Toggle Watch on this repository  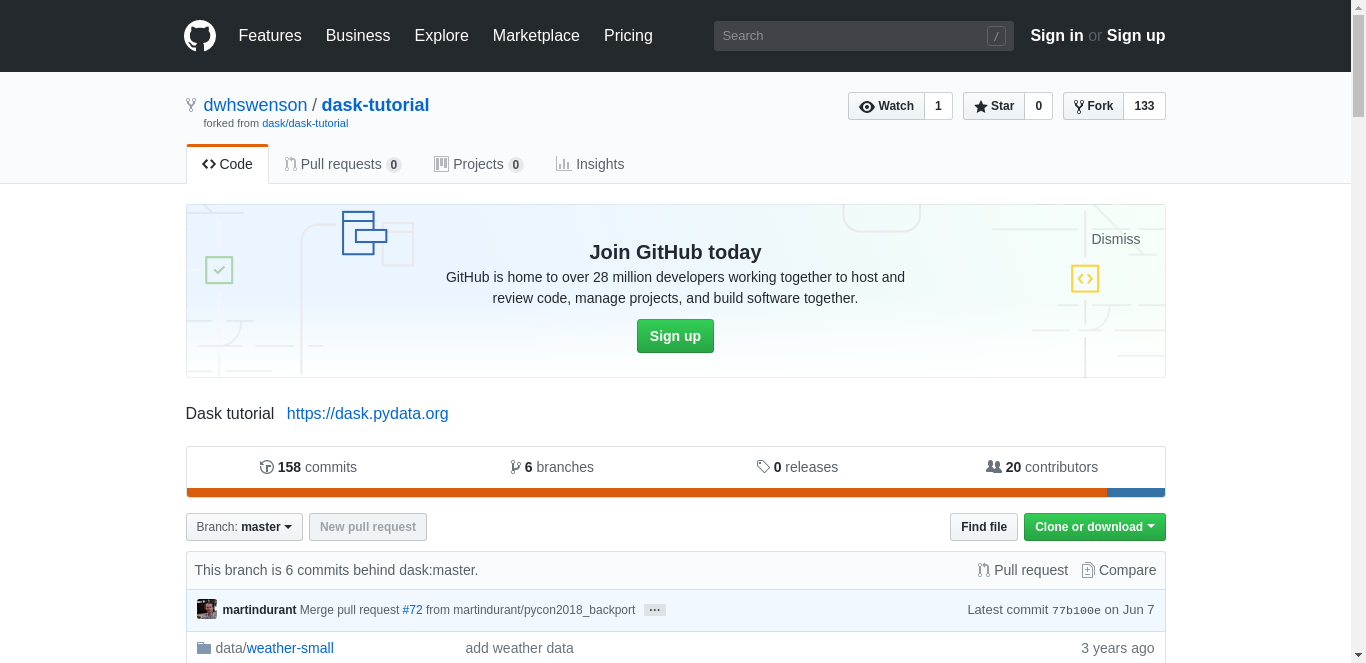tap(886, 106)
